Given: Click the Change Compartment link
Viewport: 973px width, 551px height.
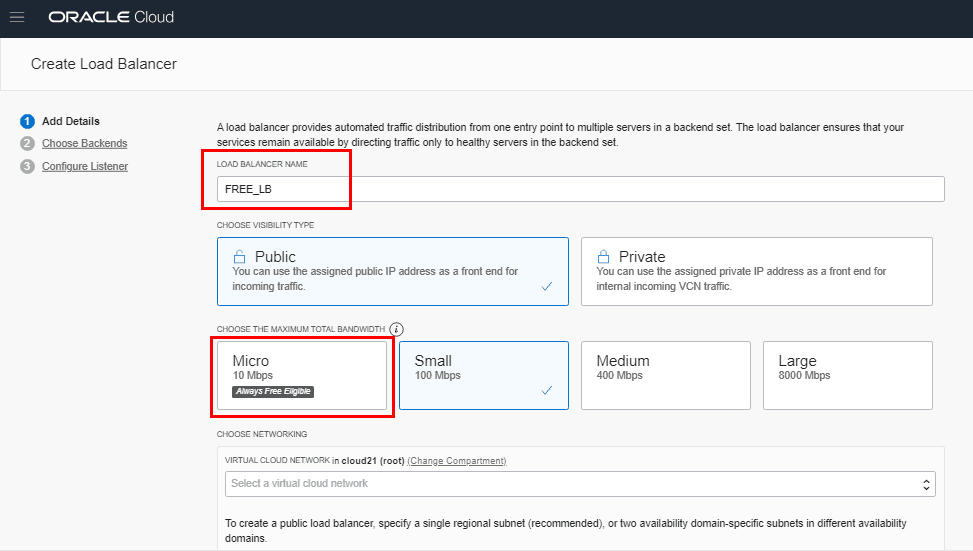Looking at the screenshot, I should pos(457,460).
